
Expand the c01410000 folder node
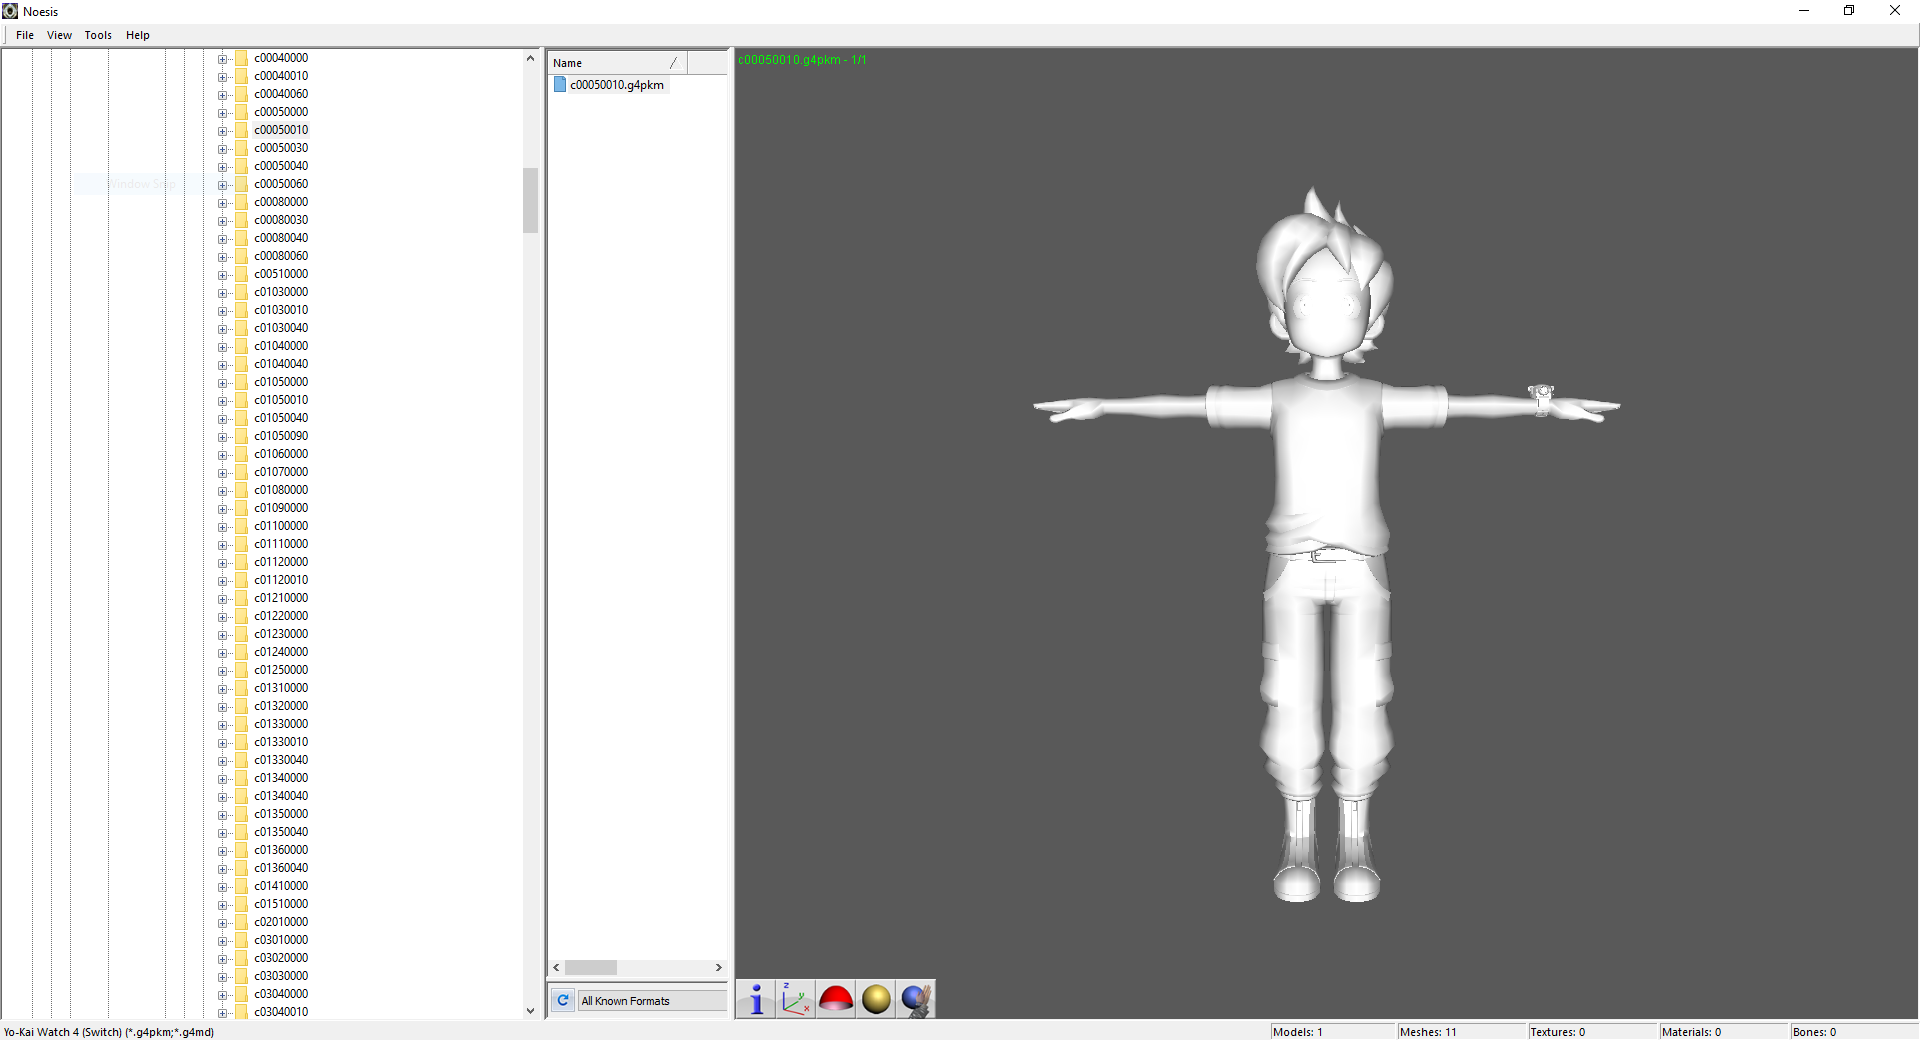[x=222, y=887]
